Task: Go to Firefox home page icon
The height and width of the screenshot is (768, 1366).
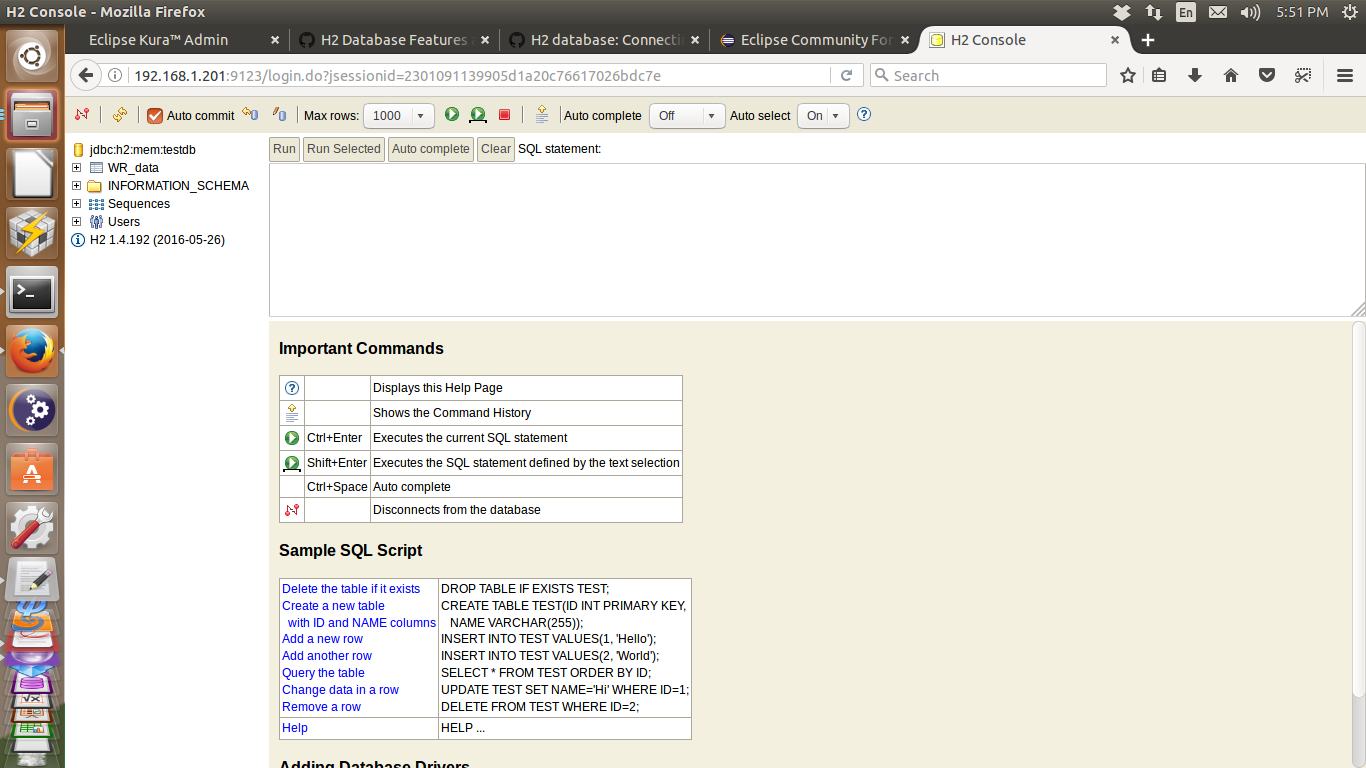Action: coord(1231,75)
